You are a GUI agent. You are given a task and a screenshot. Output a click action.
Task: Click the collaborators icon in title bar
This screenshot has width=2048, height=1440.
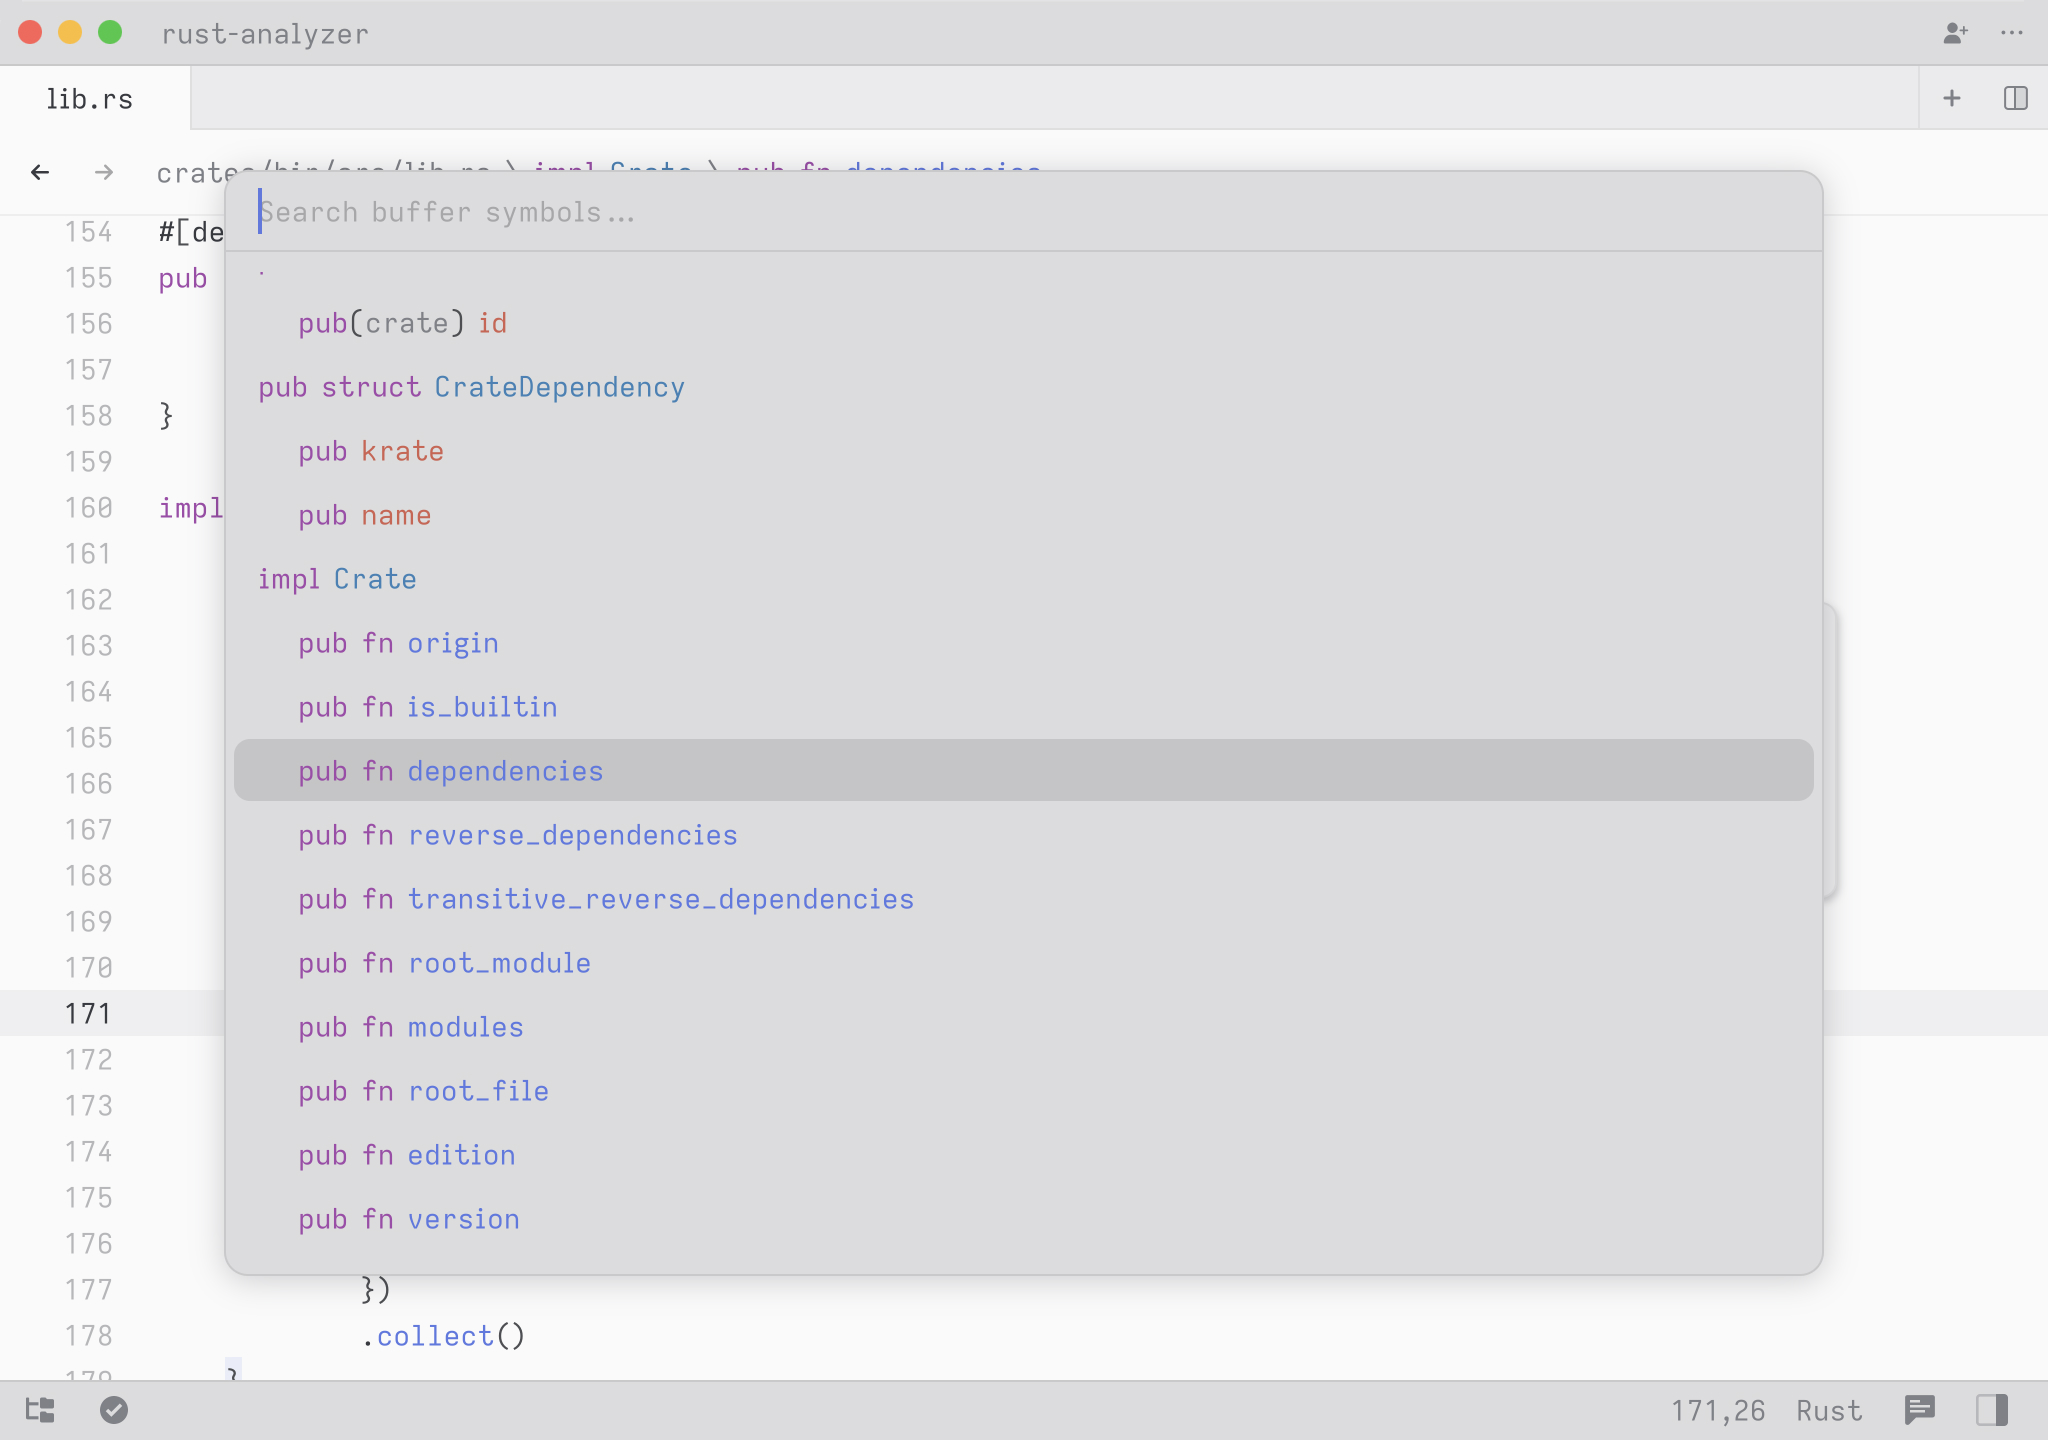pos(1955,33)
